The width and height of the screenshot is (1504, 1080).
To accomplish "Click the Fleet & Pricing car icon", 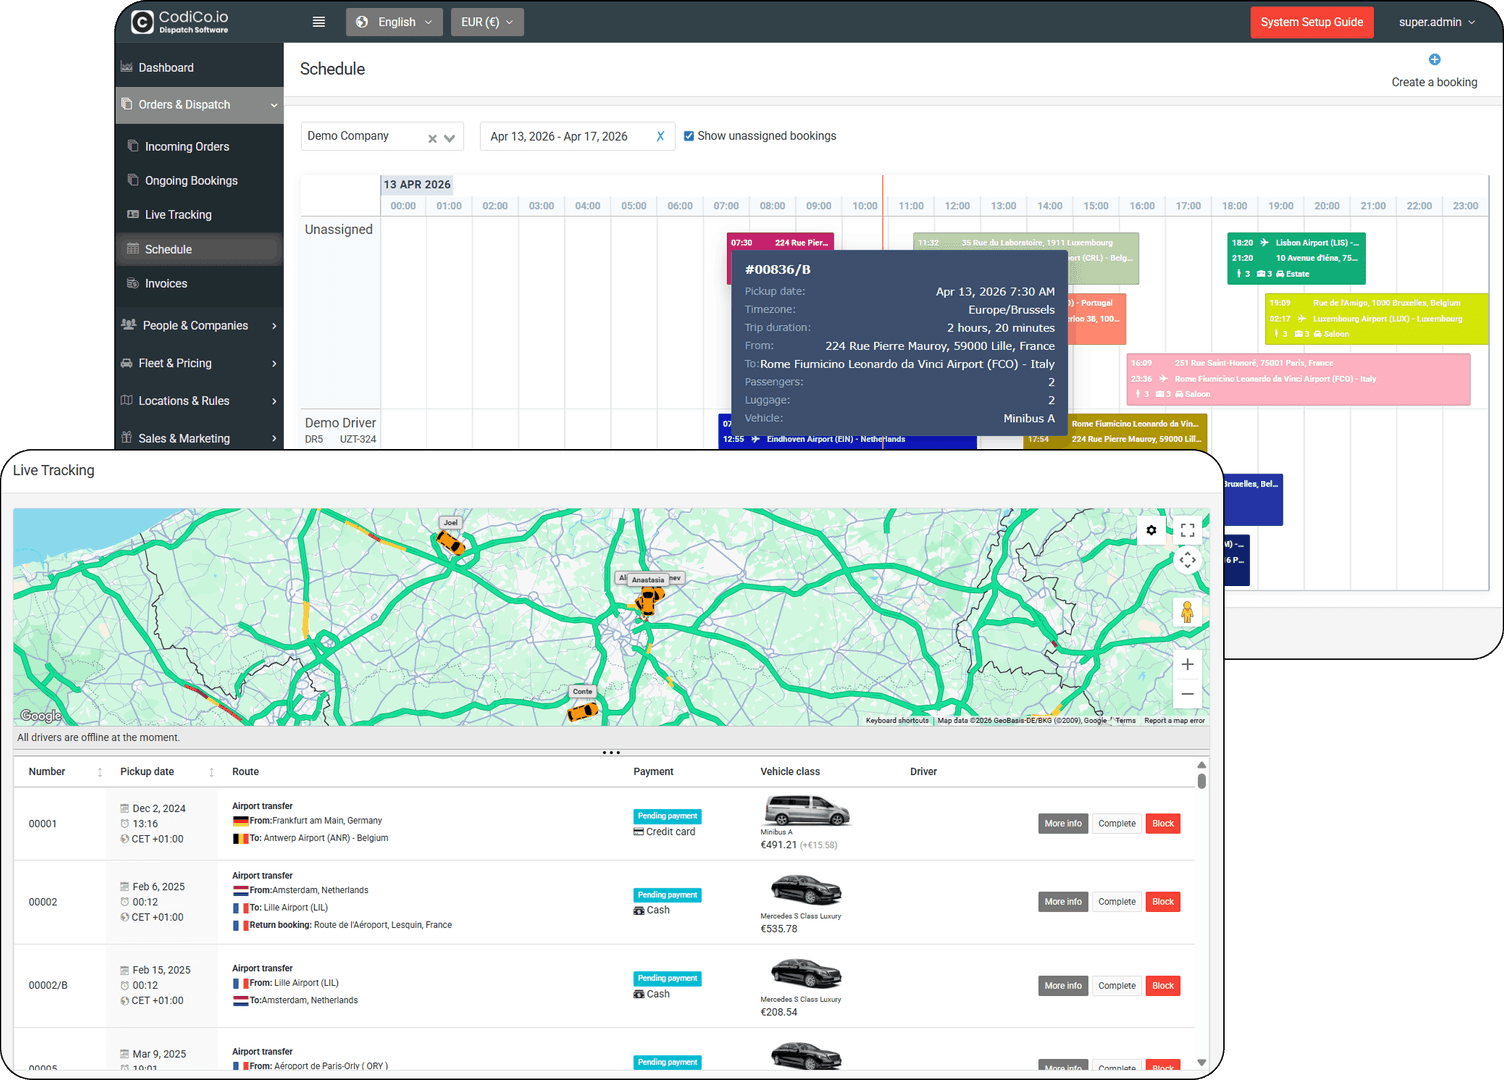I will tap(126, 363).
